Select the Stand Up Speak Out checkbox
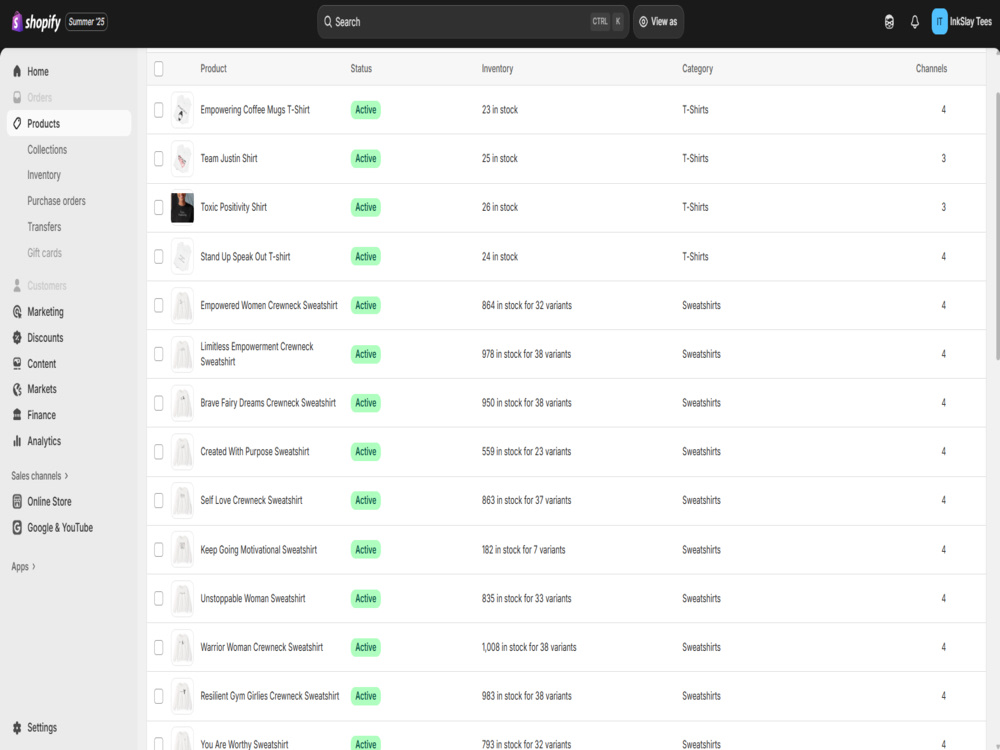 [159, 256]
